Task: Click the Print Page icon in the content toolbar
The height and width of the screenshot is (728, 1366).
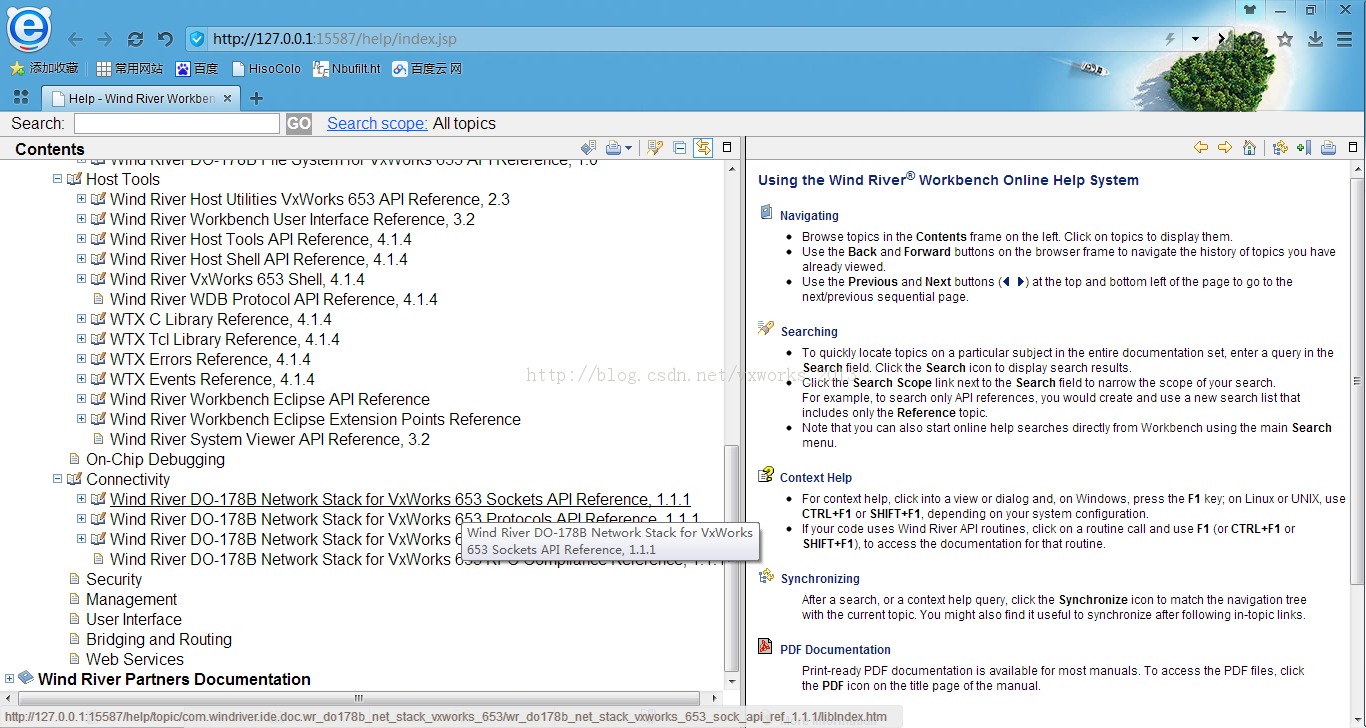Action: coord(1328,148)
